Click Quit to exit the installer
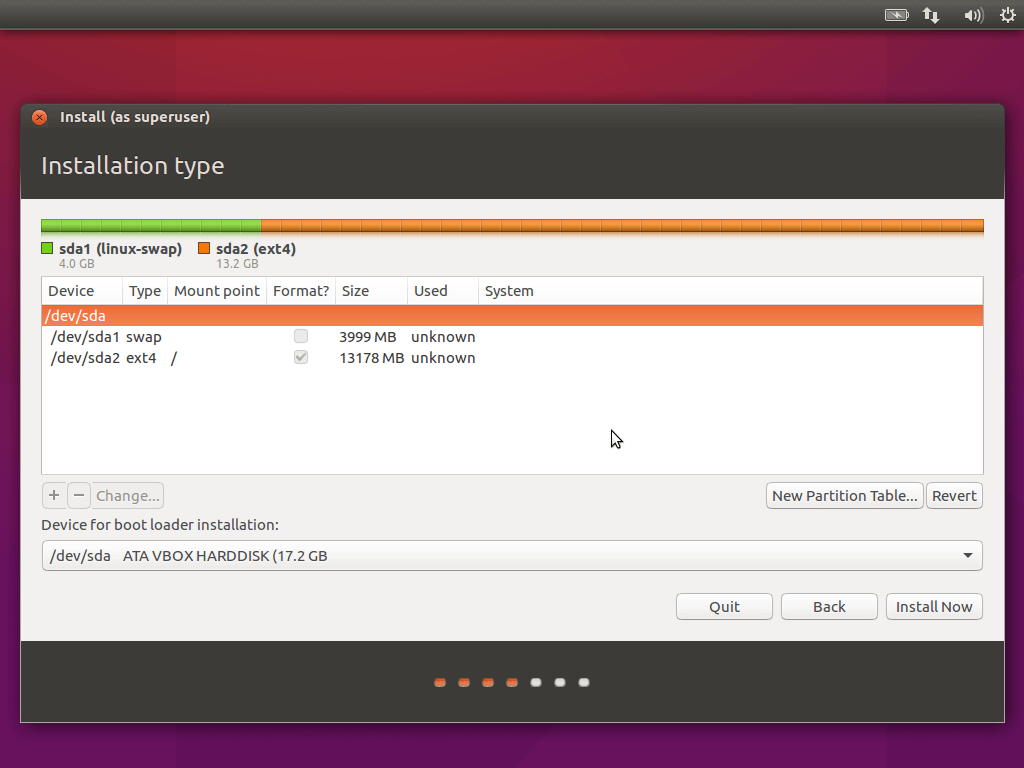 pos(723,606)
